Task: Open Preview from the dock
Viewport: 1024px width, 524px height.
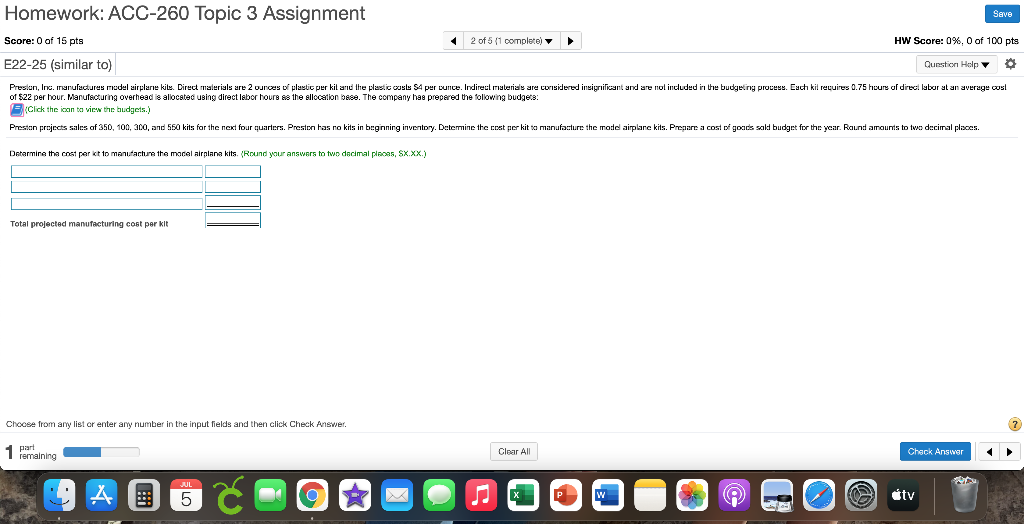Action: click(777, 495)
